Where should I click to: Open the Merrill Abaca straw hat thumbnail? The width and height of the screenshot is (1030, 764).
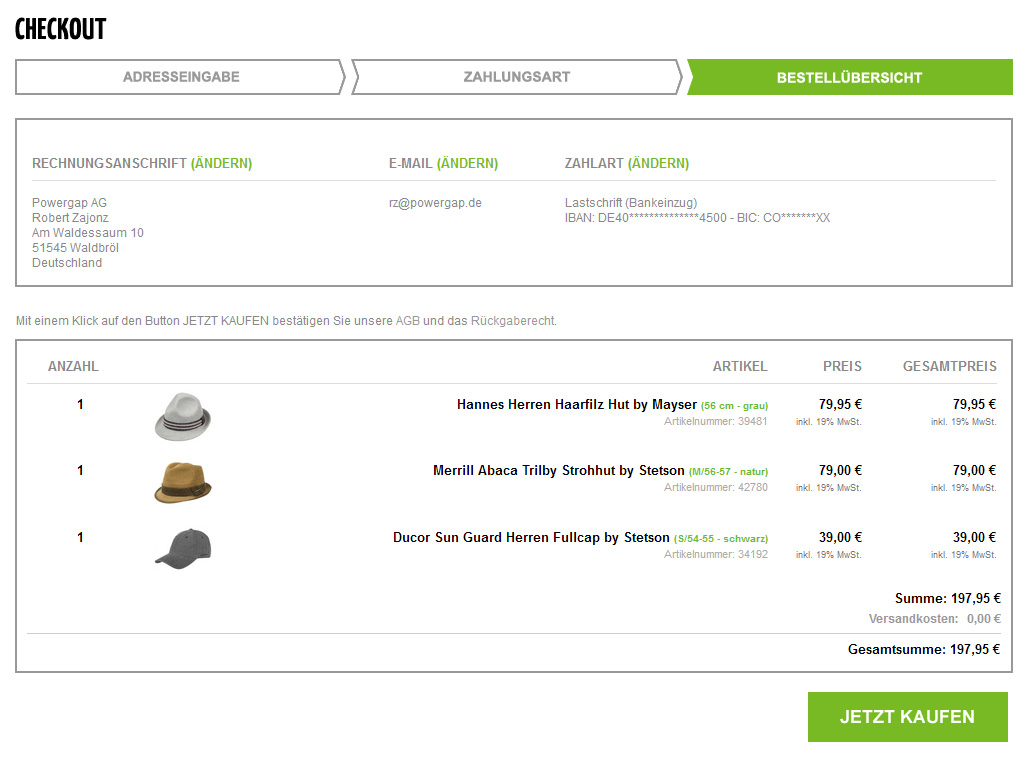pos(183,482)
